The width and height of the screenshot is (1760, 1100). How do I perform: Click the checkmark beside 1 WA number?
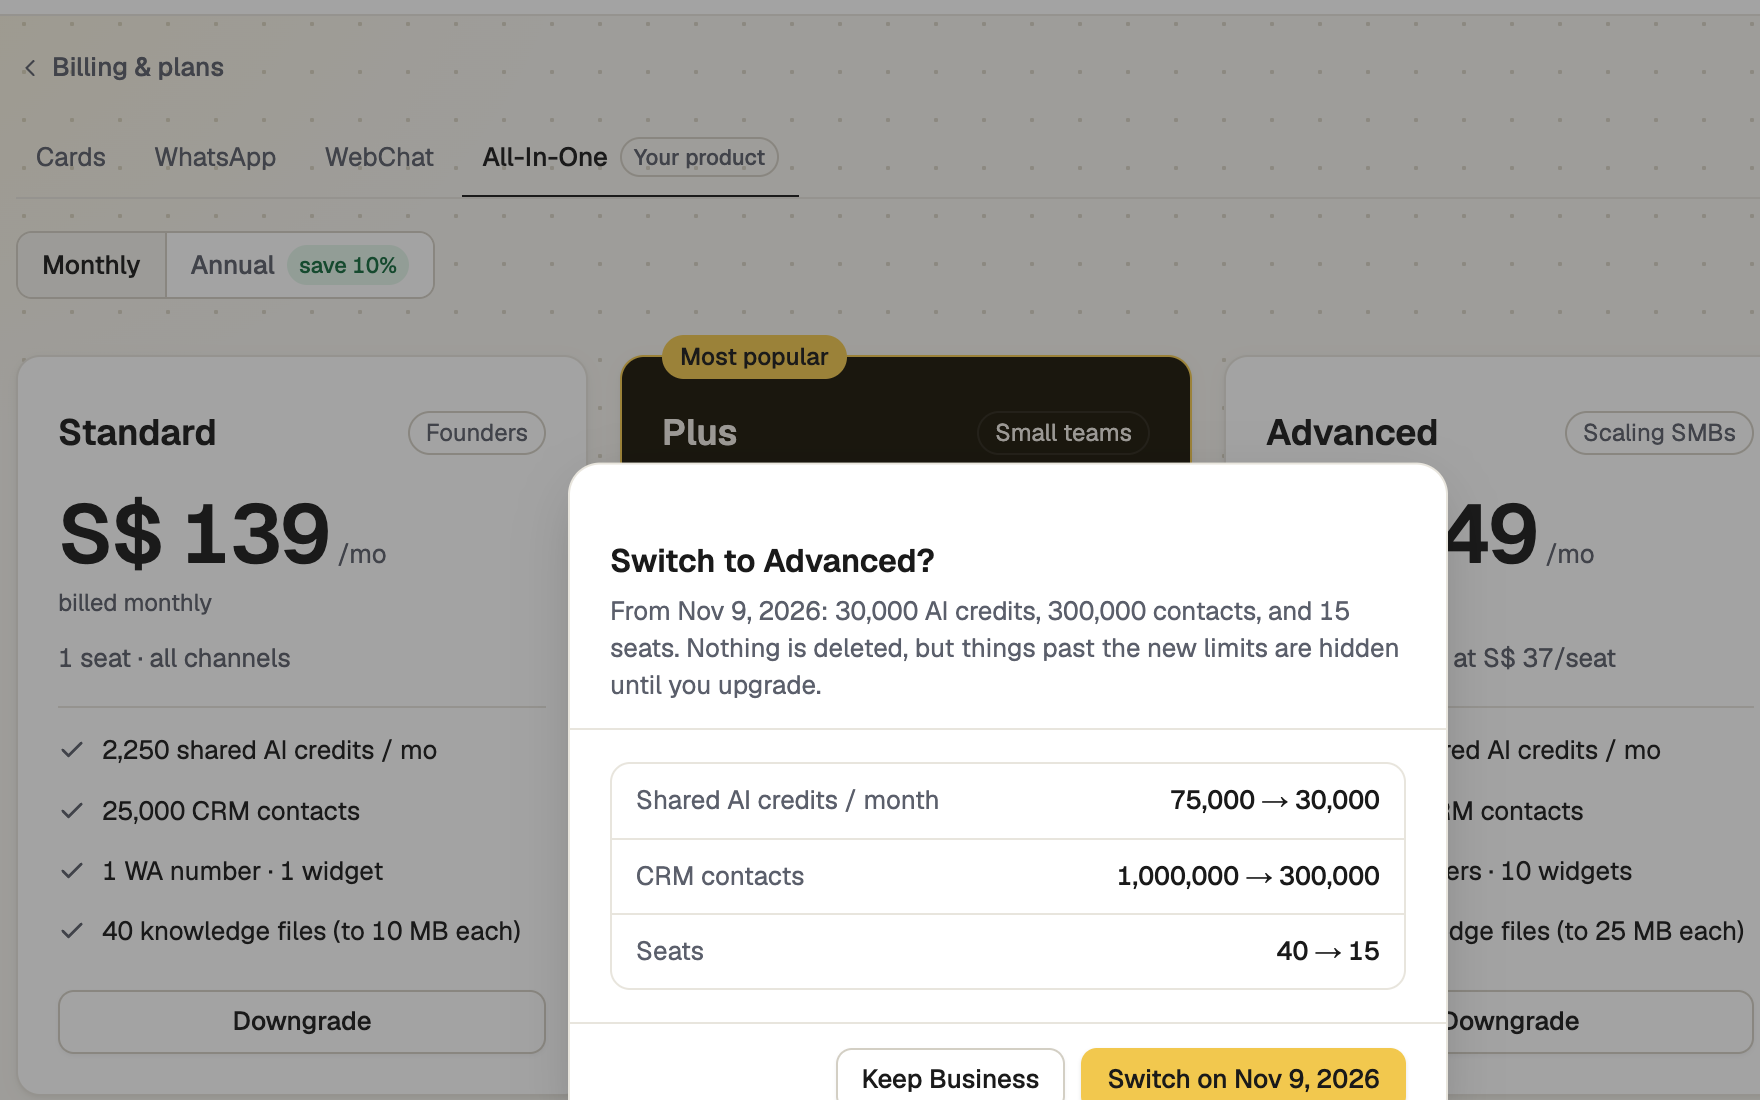pos(72,871)
